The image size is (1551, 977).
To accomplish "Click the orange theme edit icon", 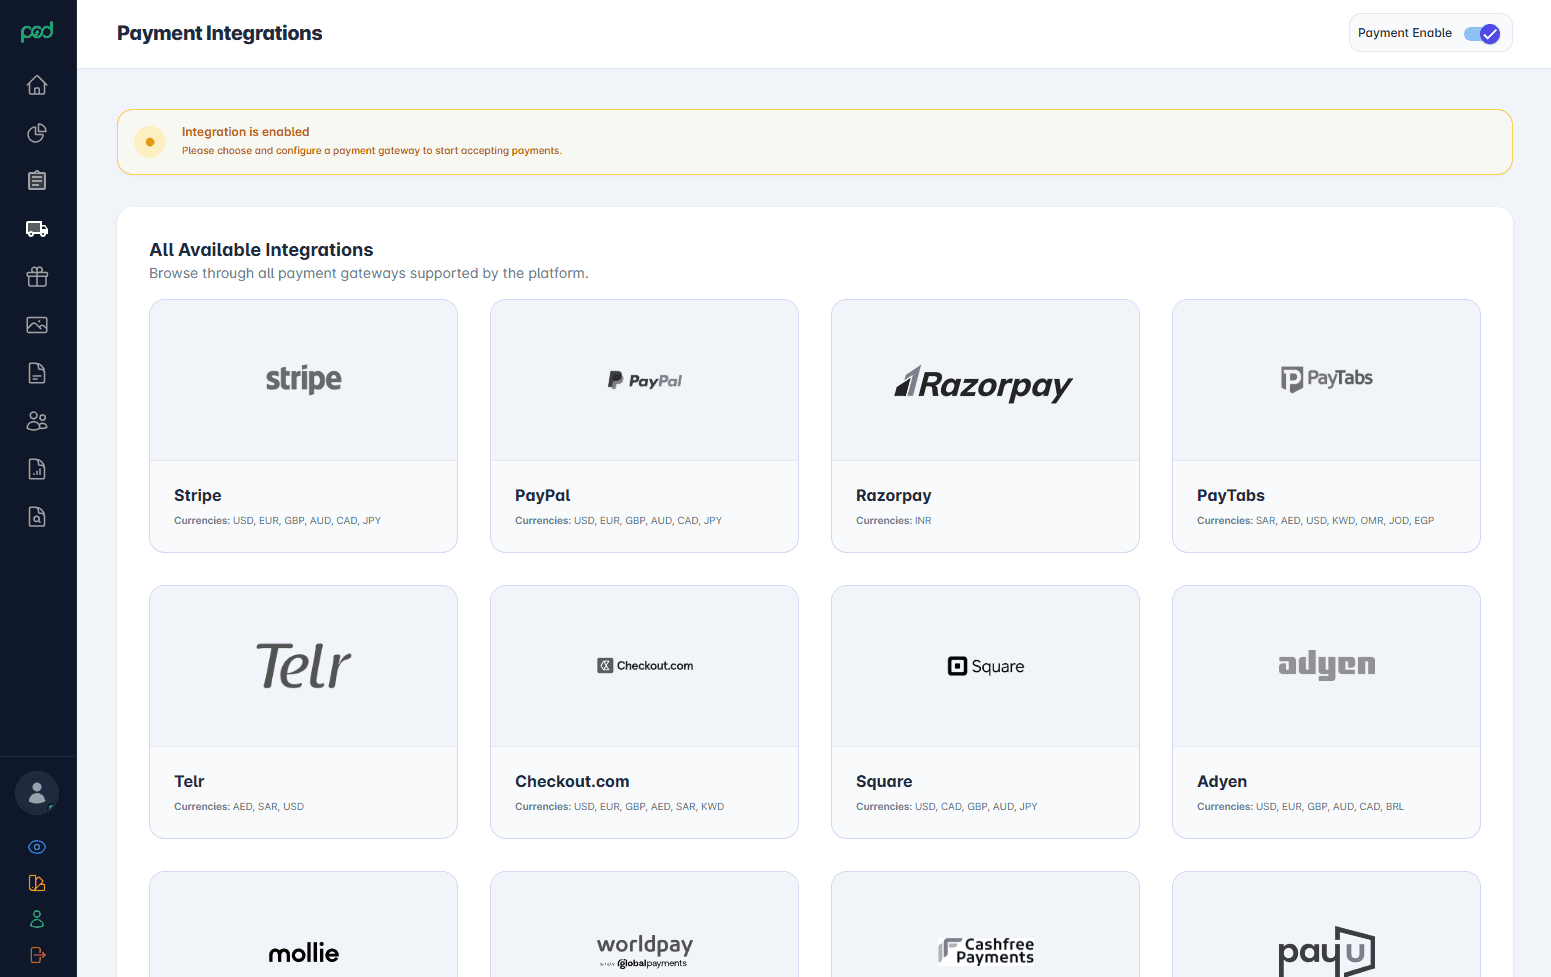I will coord(37,883).
